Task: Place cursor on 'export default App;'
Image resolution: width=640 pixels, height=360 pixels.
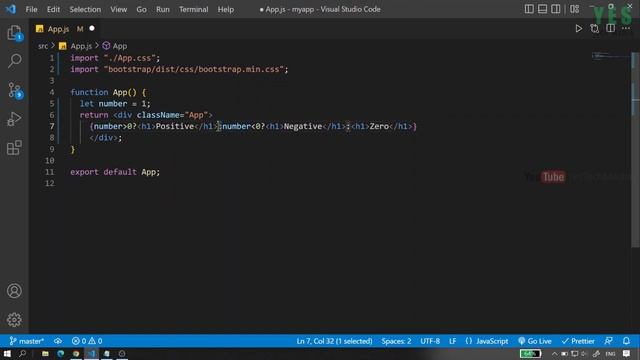Action: (115, 172)
